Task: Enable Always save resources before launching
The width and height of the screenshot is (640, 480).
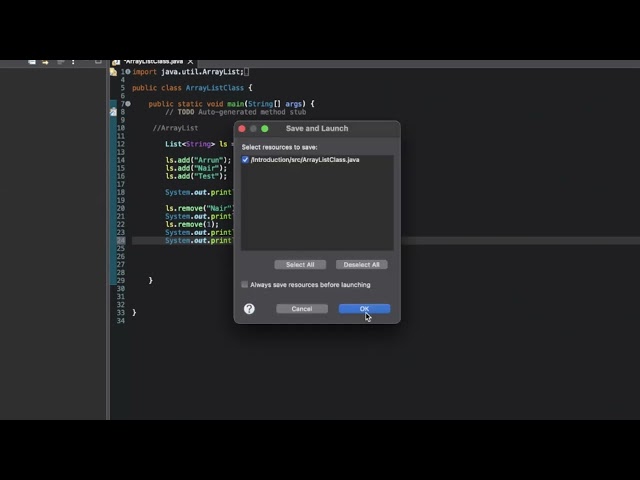Action: [244, 284]
